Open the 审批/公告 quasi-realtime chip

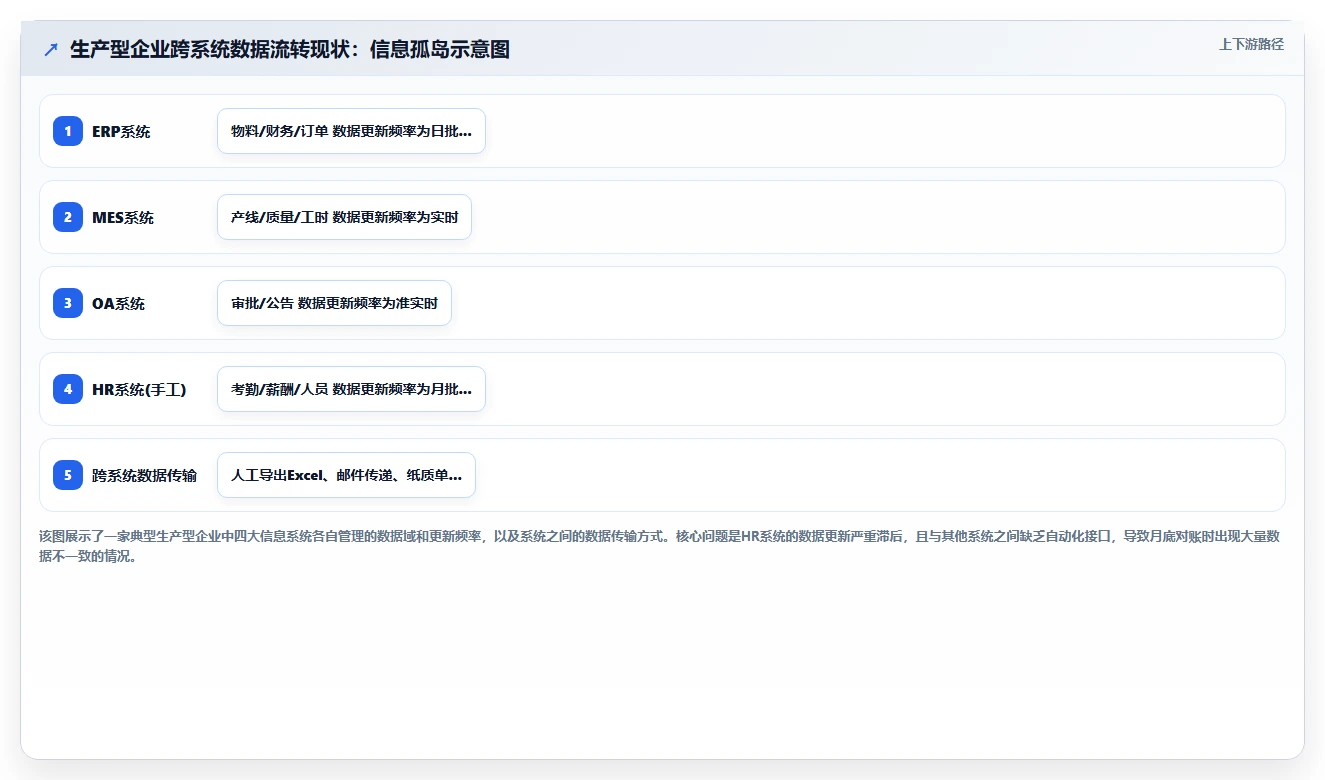click(x=334, y=303)
